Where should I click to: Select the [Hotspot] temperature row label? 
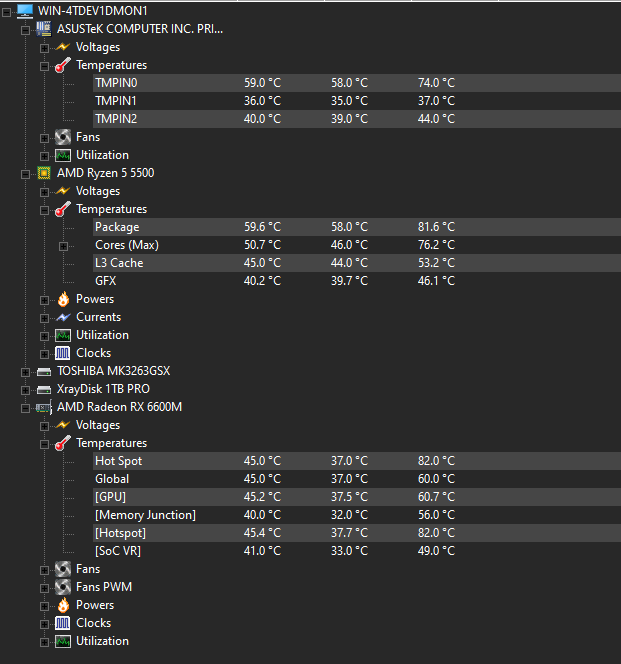pyautogui.click(x=120, y=533)
